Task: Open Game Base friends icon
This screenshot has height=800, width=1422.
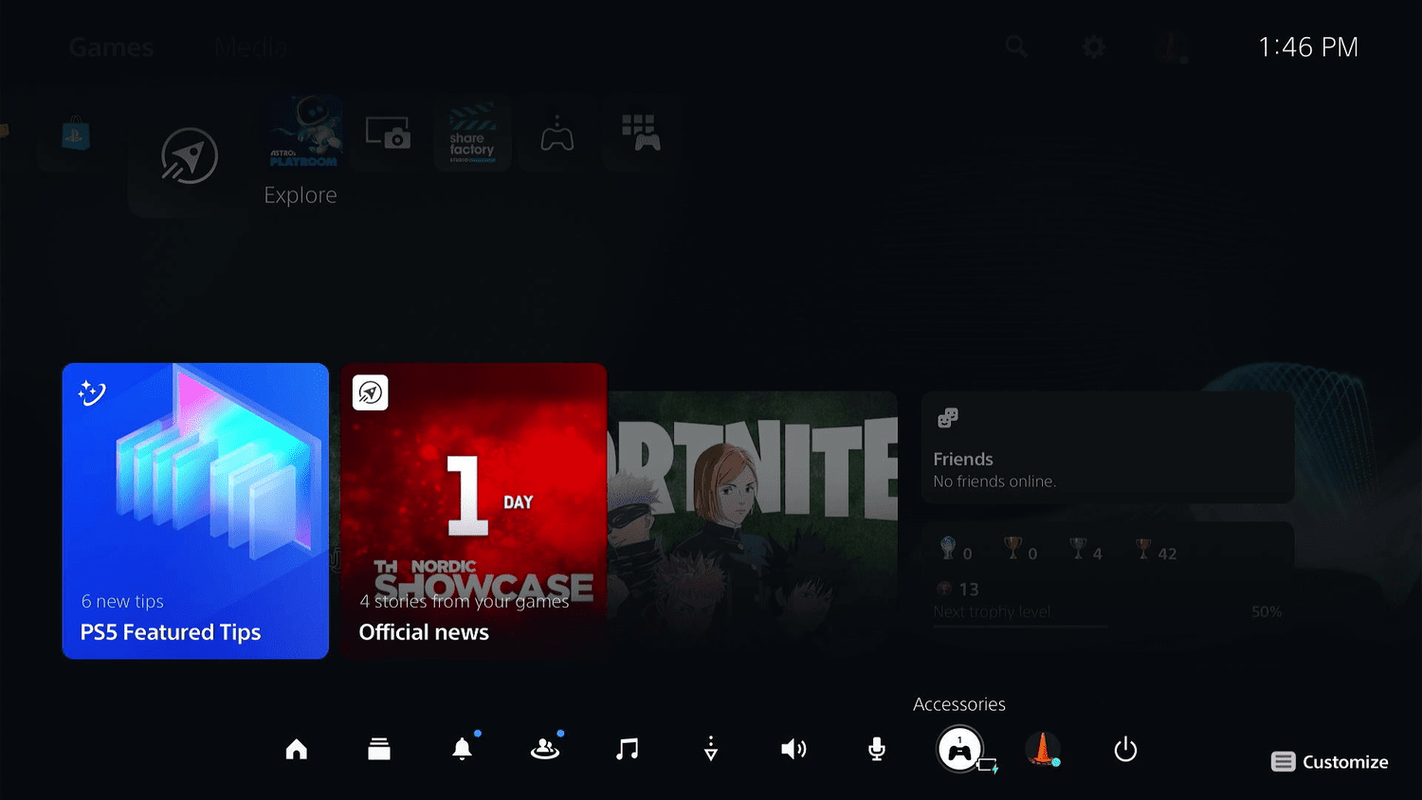Action: tap(545, 749)
